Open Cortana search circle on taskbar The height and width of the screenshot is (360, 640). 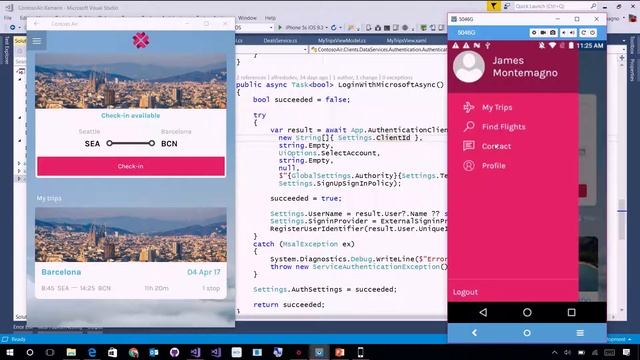[x=30, y=352]
